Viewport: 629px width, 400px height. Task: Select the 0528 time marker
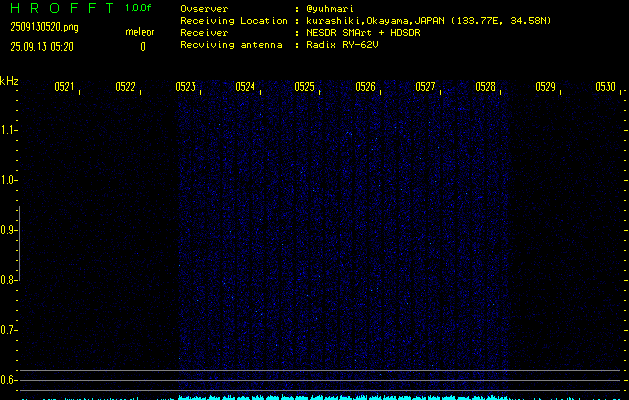click(485, 87)
